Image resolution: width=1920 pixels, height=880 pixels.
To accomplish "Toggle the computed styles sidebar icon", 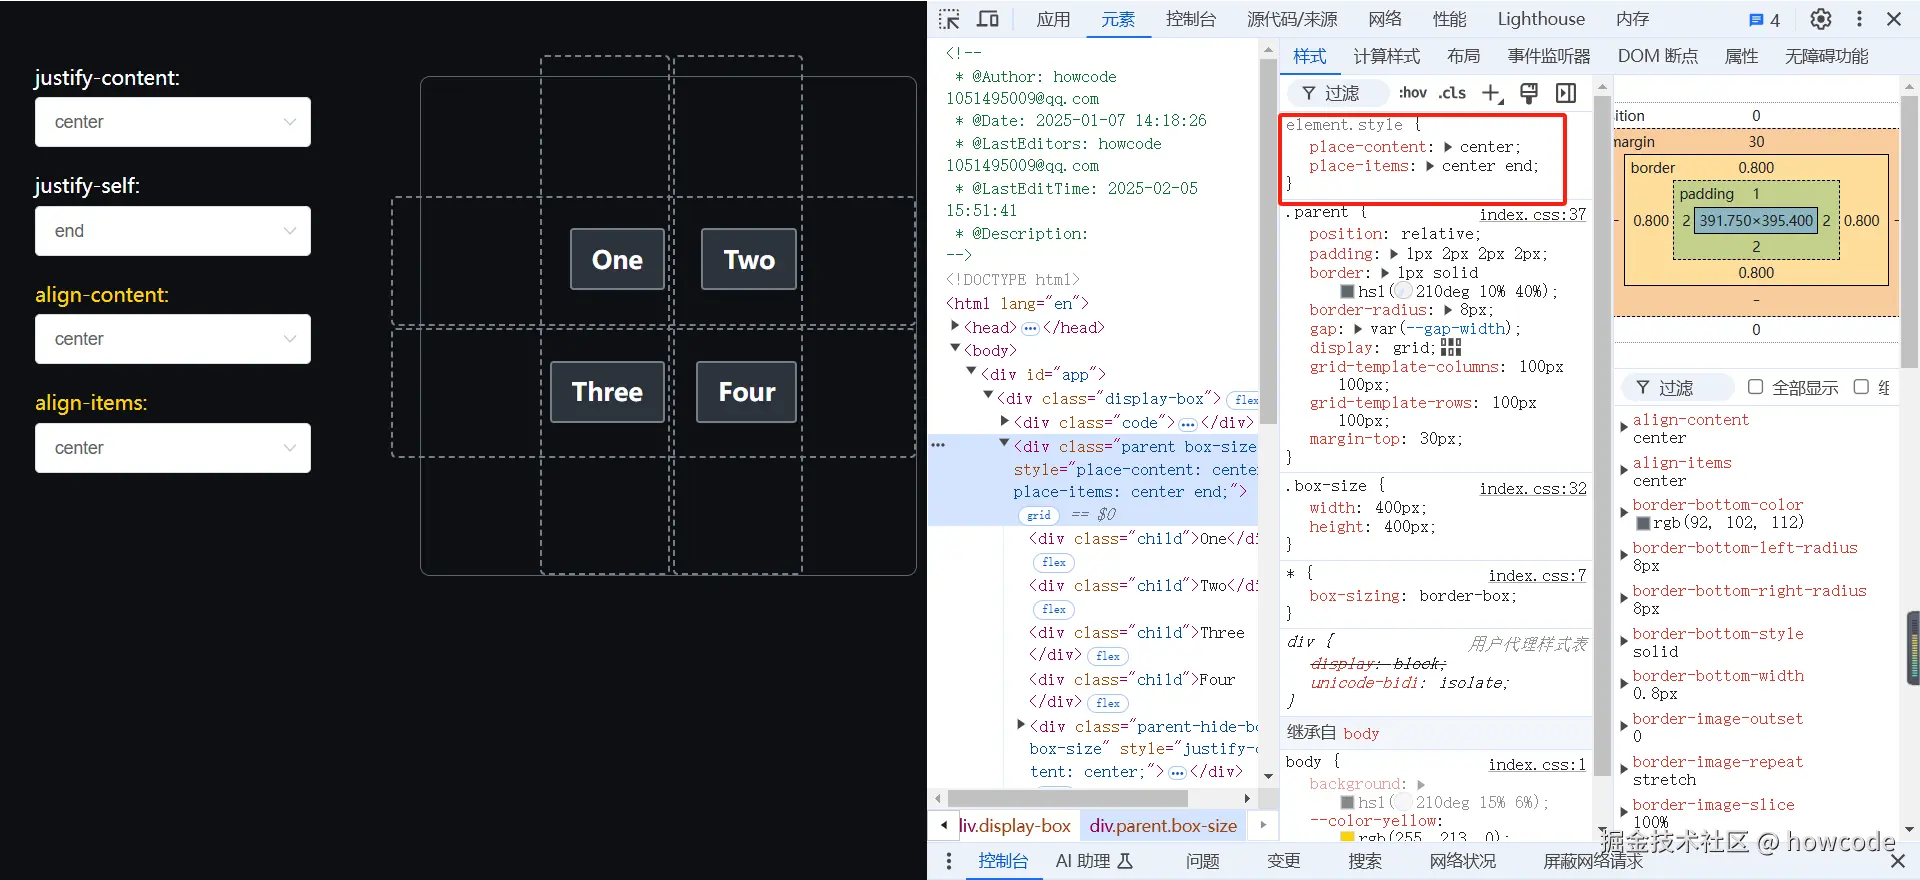I will 1566,93.
